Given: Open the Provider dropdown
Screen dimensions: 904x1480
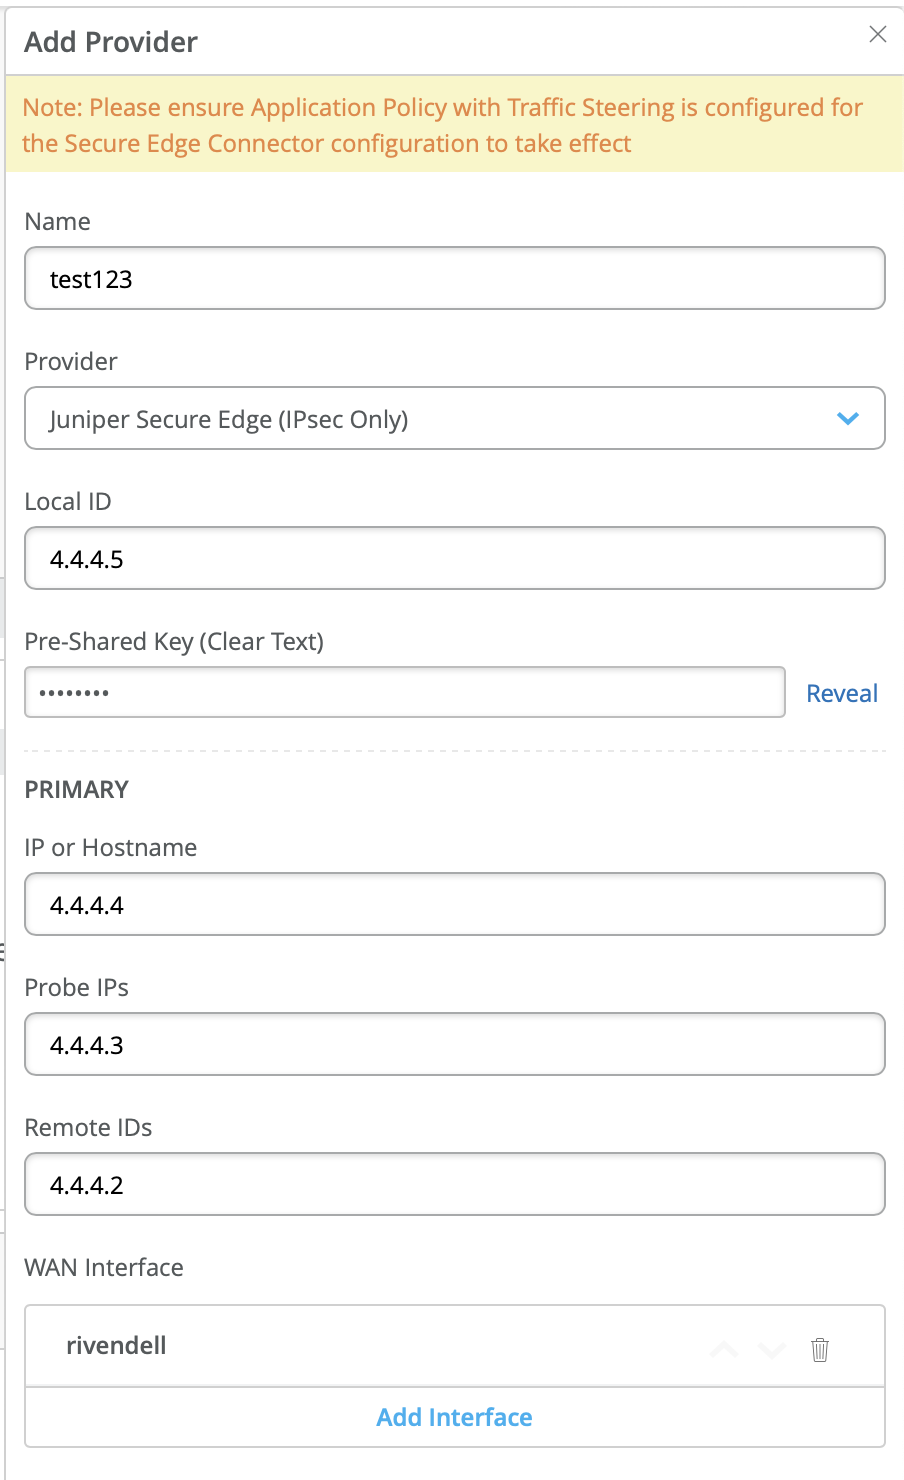Looking at the screenshot, I should pyautogui.click(x=454, y=419).
